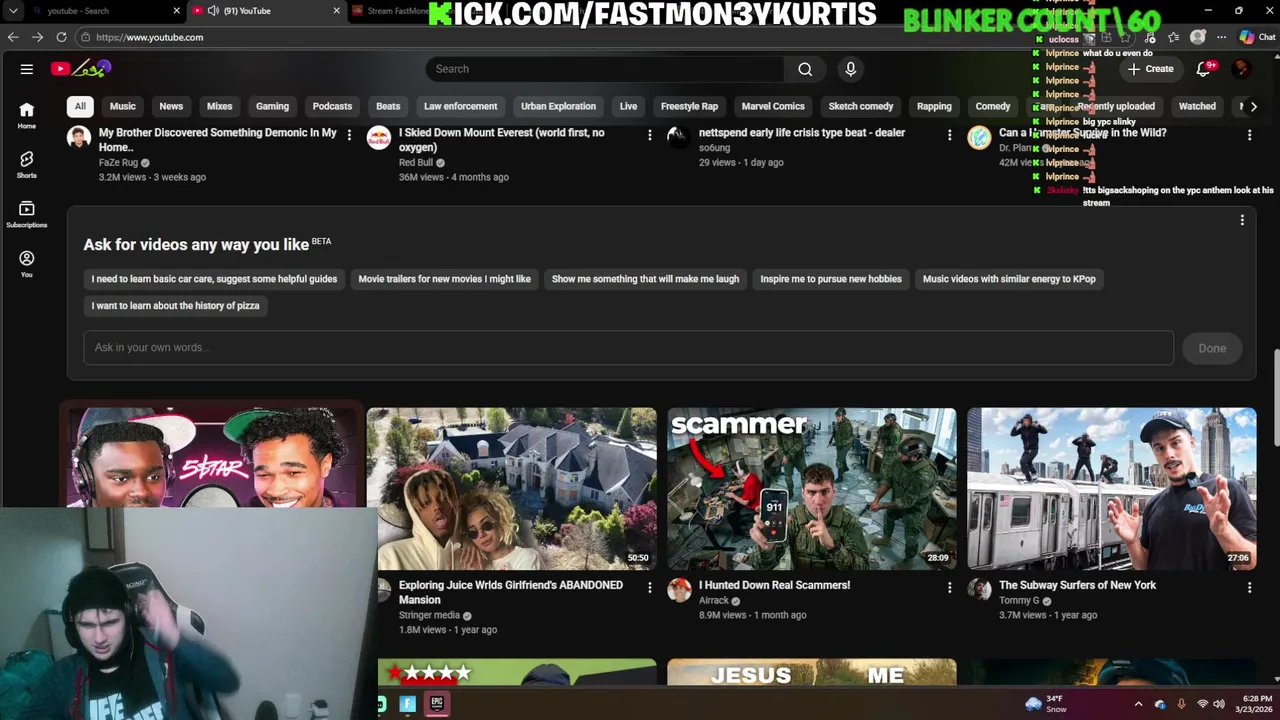Viewport: 1280px width, 720px height.
Task: Open the taskbar weather widget
Action: pyautogui.click(x=1047, y=704)
